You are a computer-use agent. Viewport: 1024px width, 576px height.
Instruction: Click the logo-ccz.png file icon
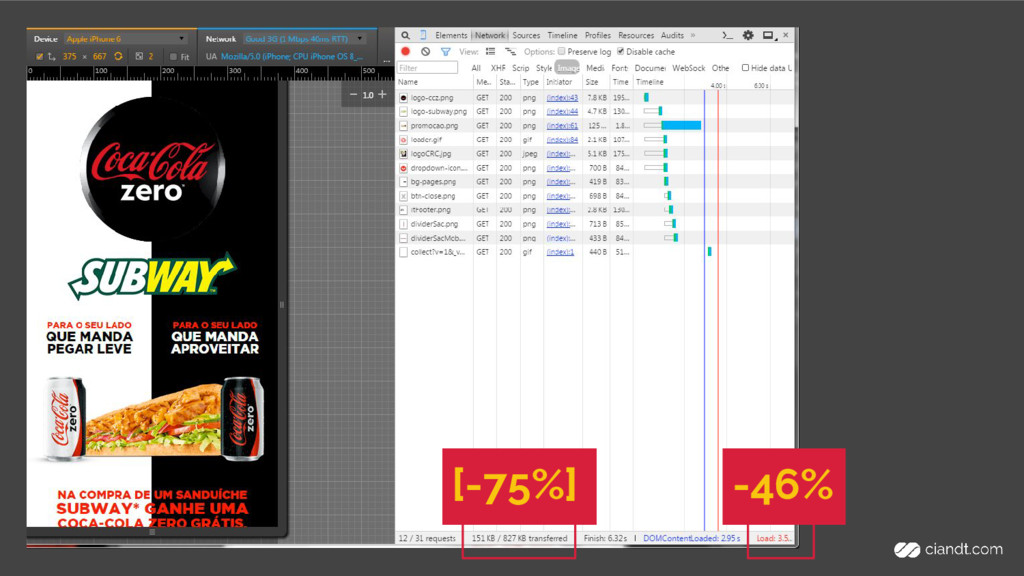click(404, 97)
